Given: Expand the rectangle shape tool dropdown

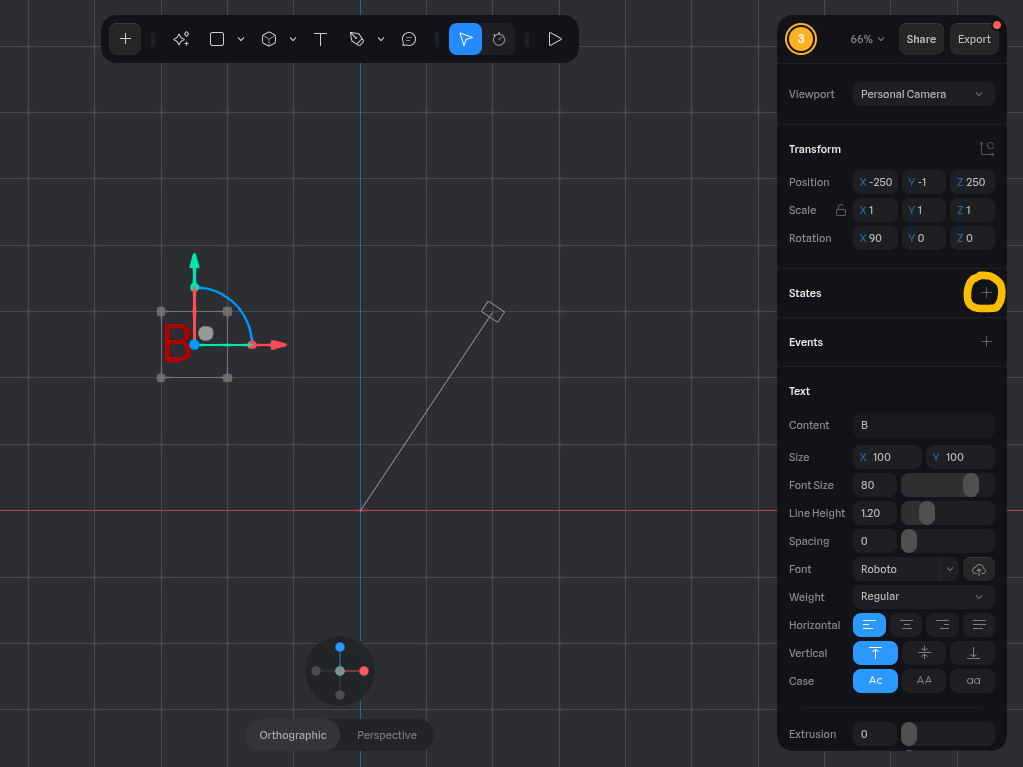Looking at the screenshot, I should tap(241, 39).
